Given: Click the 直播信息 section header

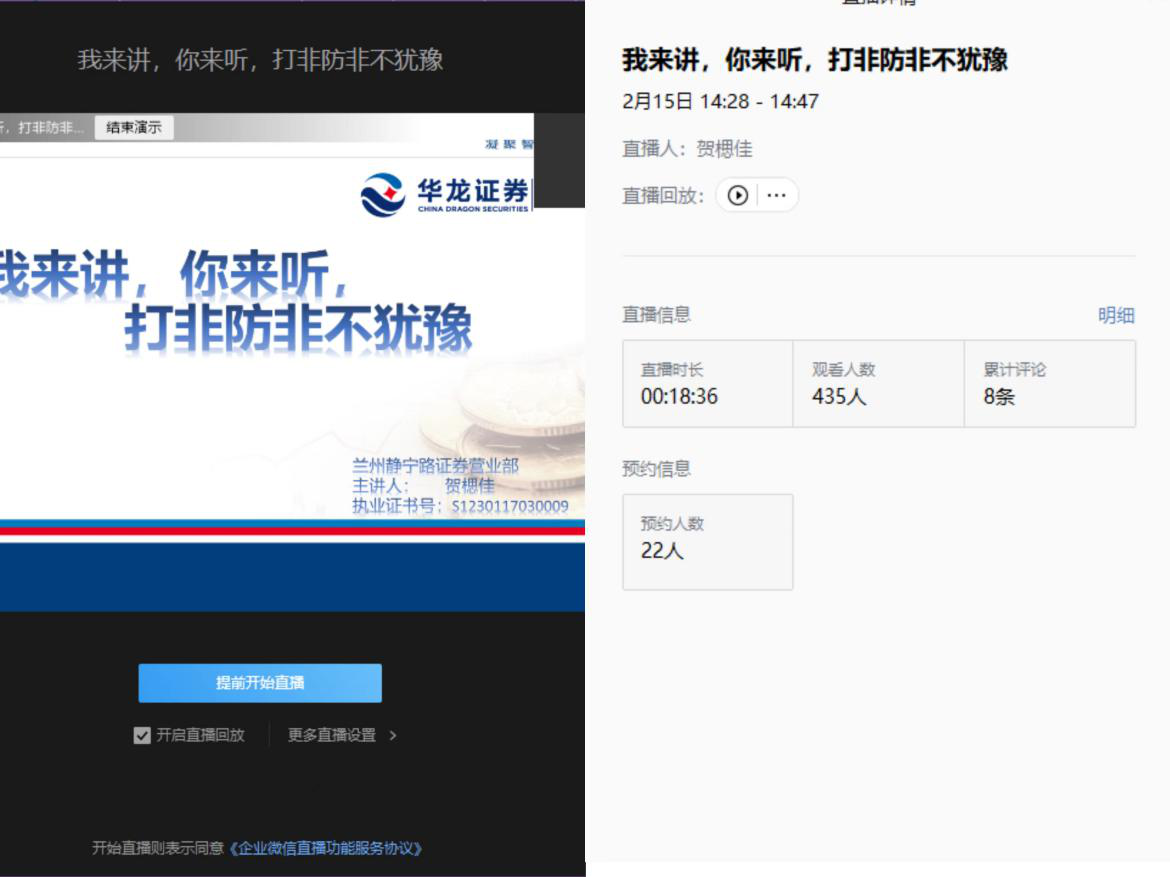Looking at the screenshot, I should [656, 315].
